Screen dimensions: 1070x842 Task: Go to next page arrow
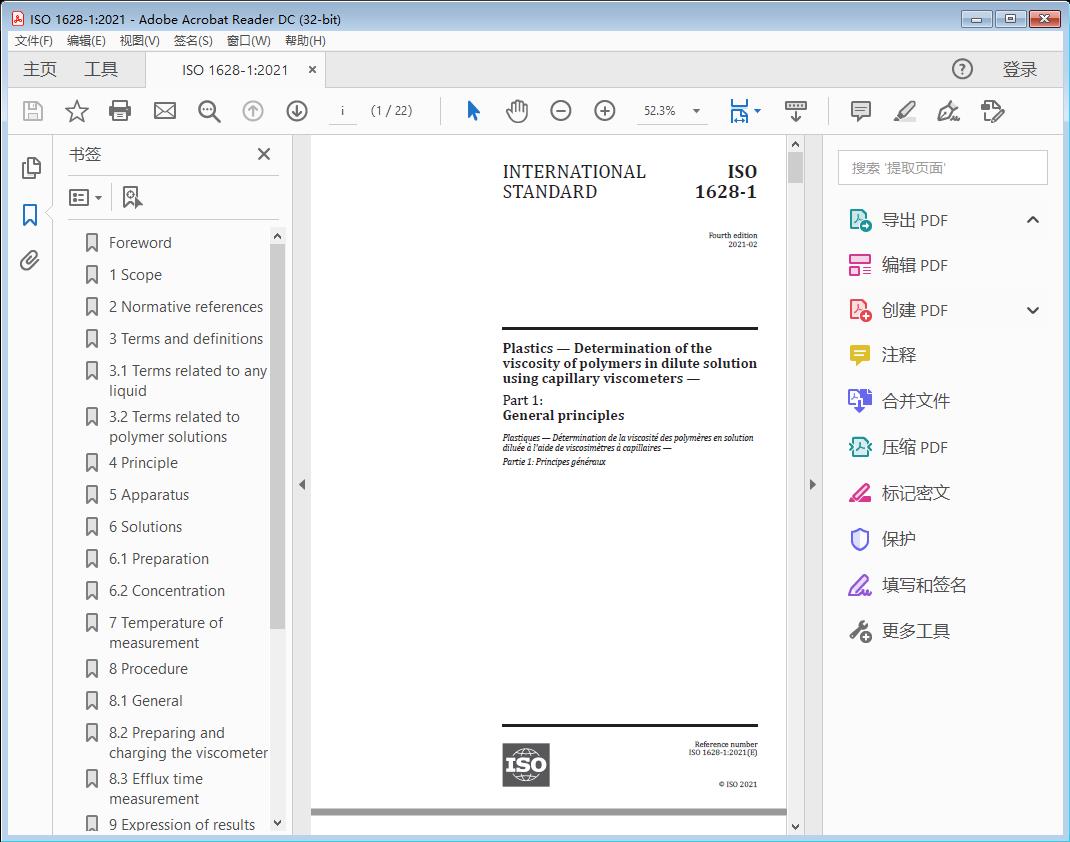[x=296, y=111]
